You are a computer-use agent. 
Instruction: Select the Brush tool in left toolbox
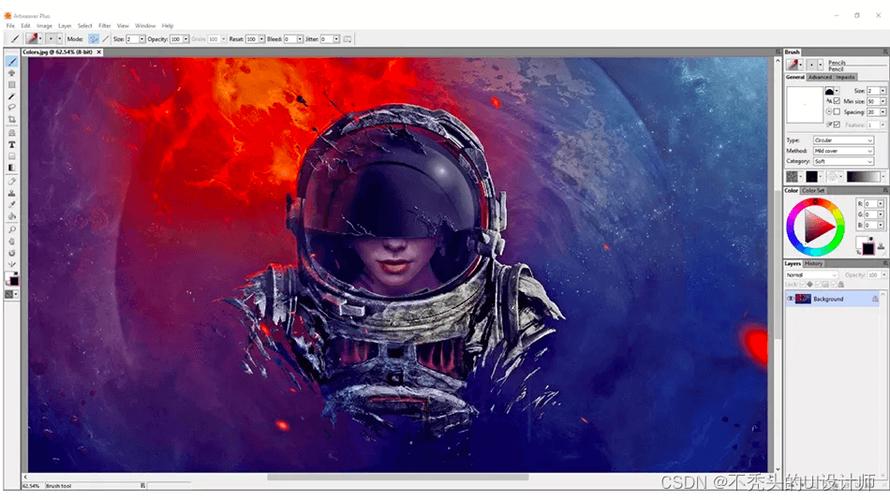point(11,62)
